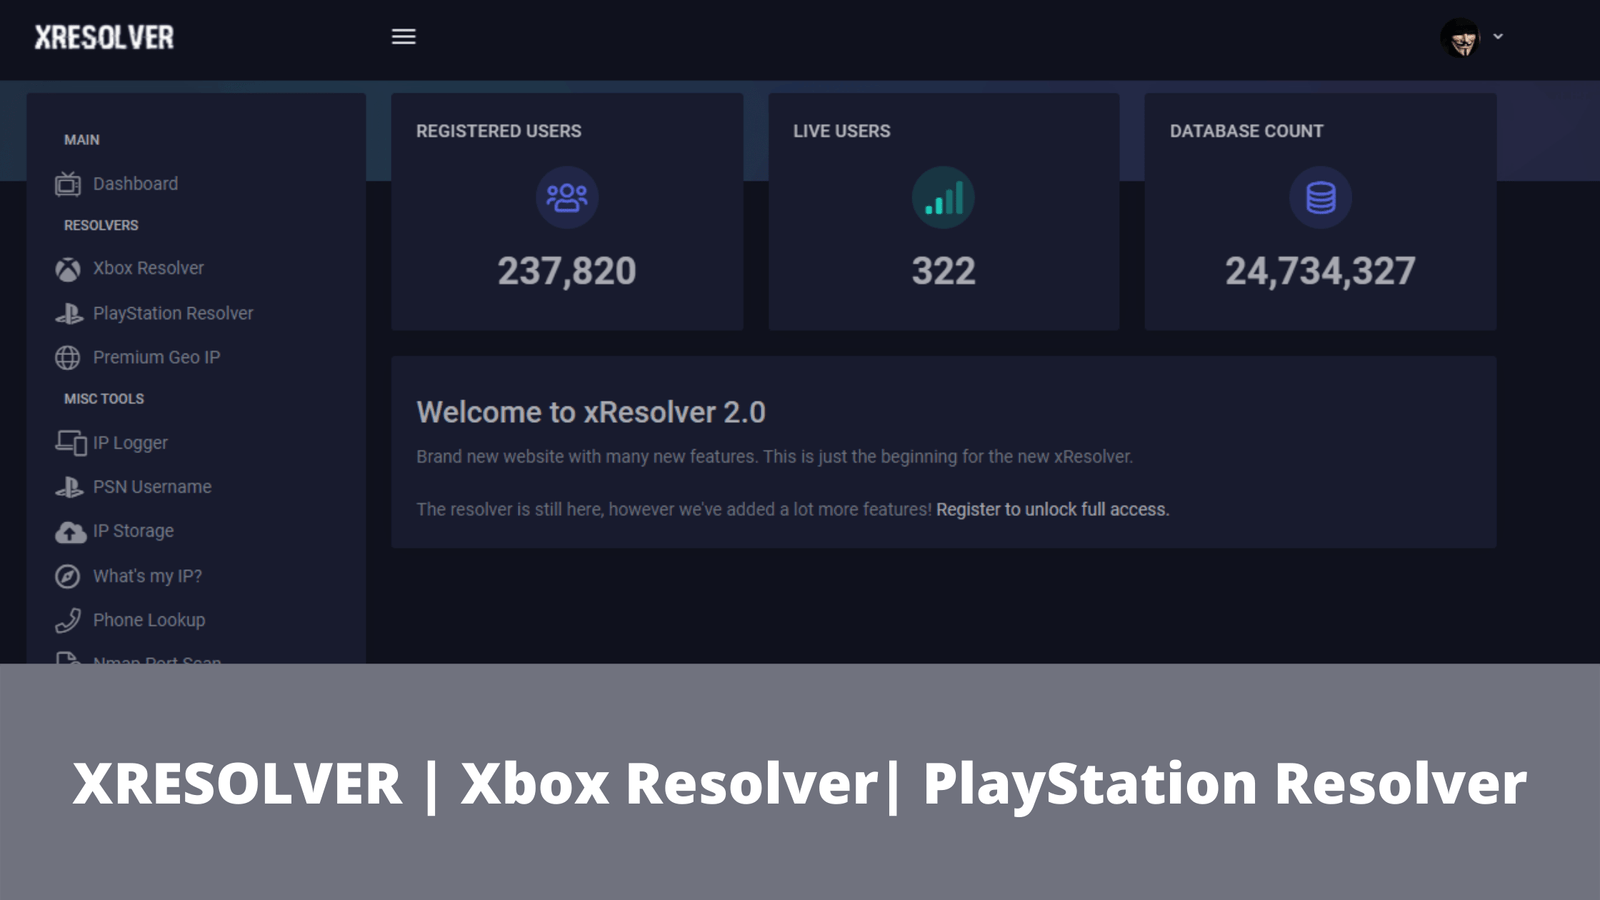This screenshot has width=1600, height=900.
Task: Click the What's my IP compass icon
Action: coord(67,575)
